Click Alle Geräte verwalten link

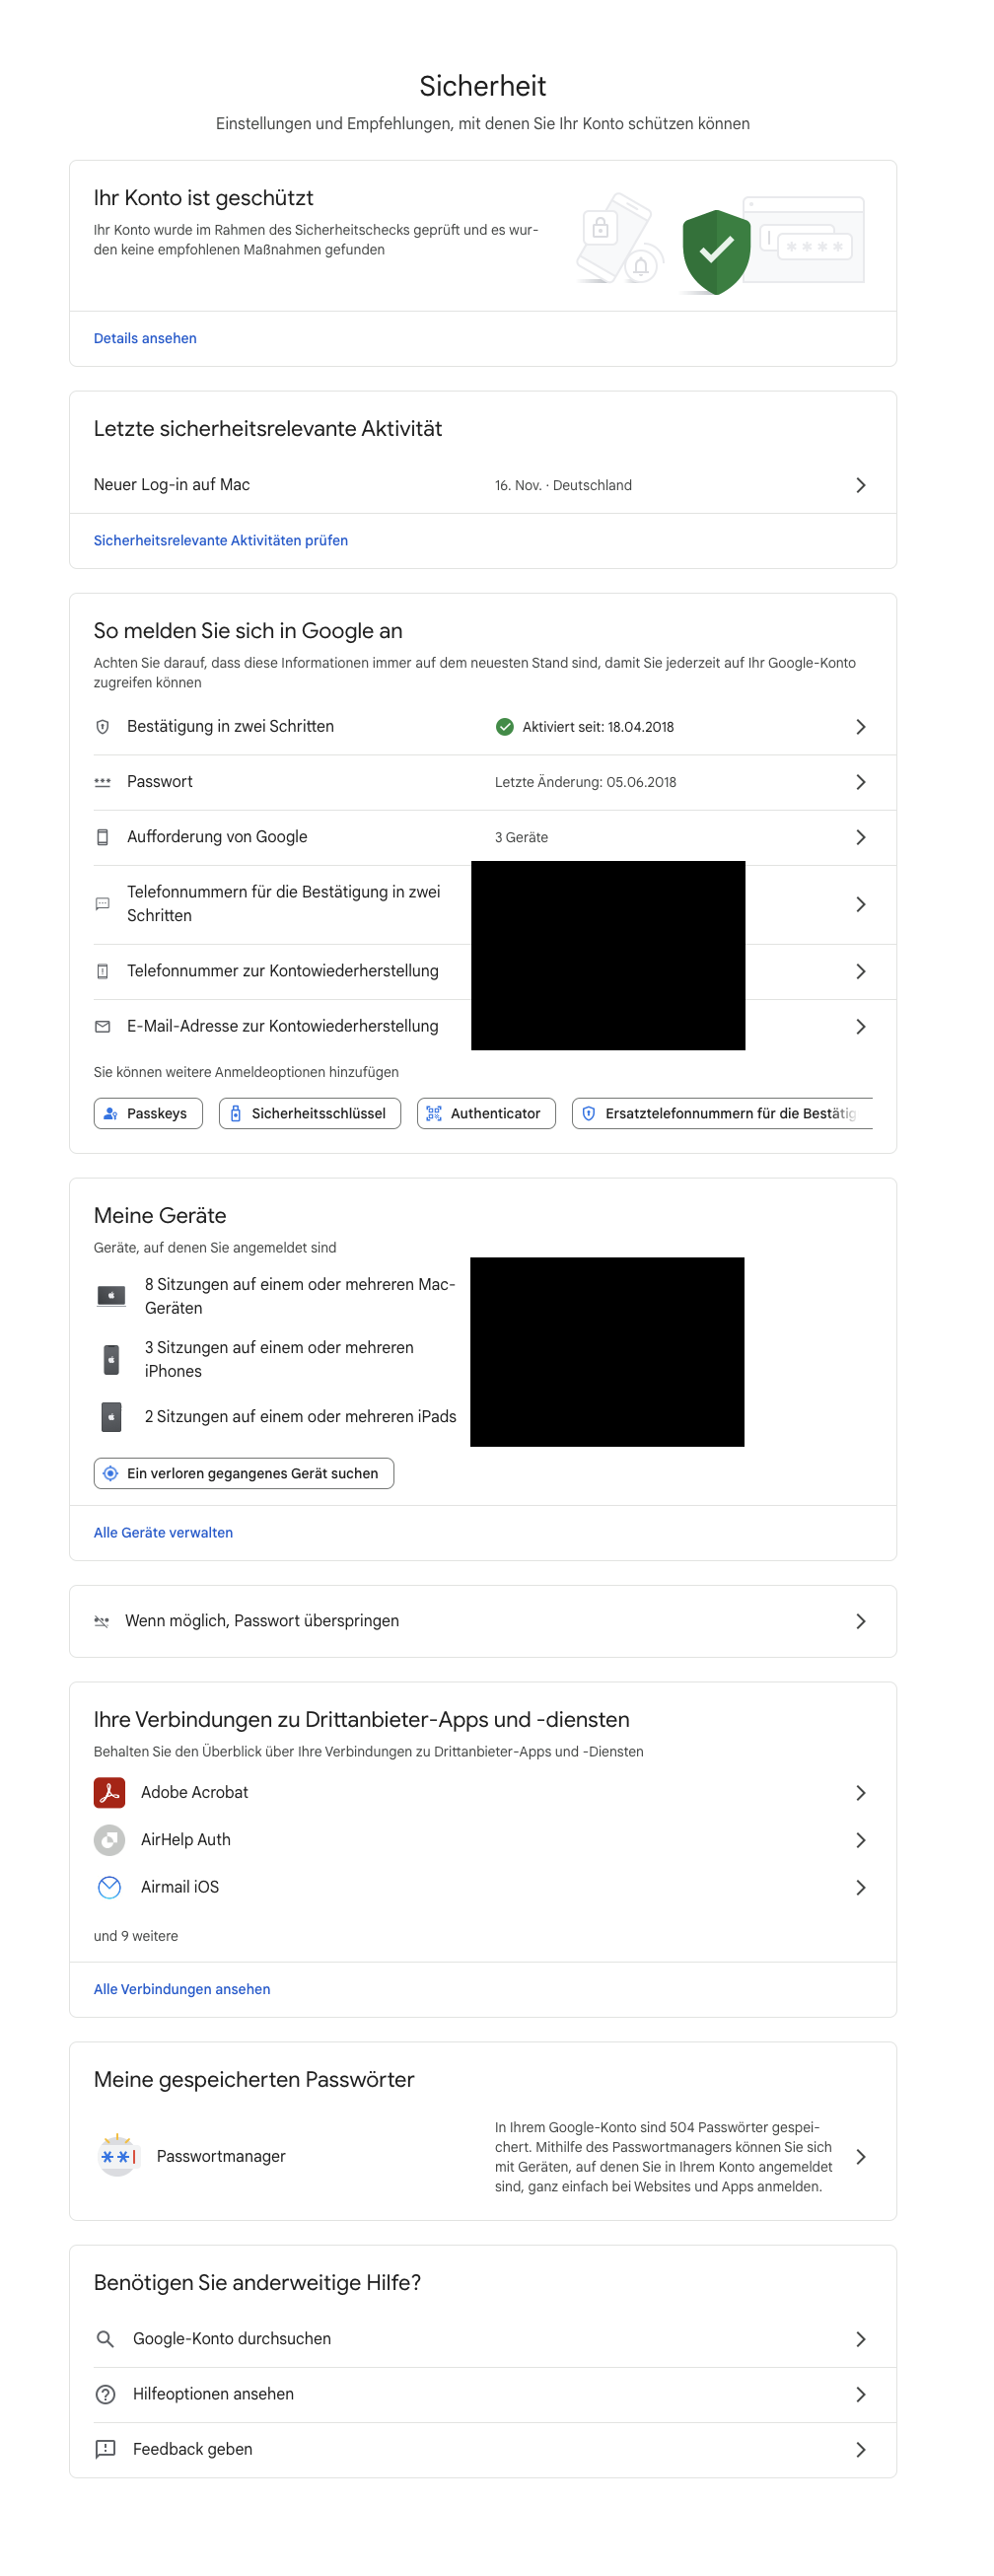pos(163,1532)
